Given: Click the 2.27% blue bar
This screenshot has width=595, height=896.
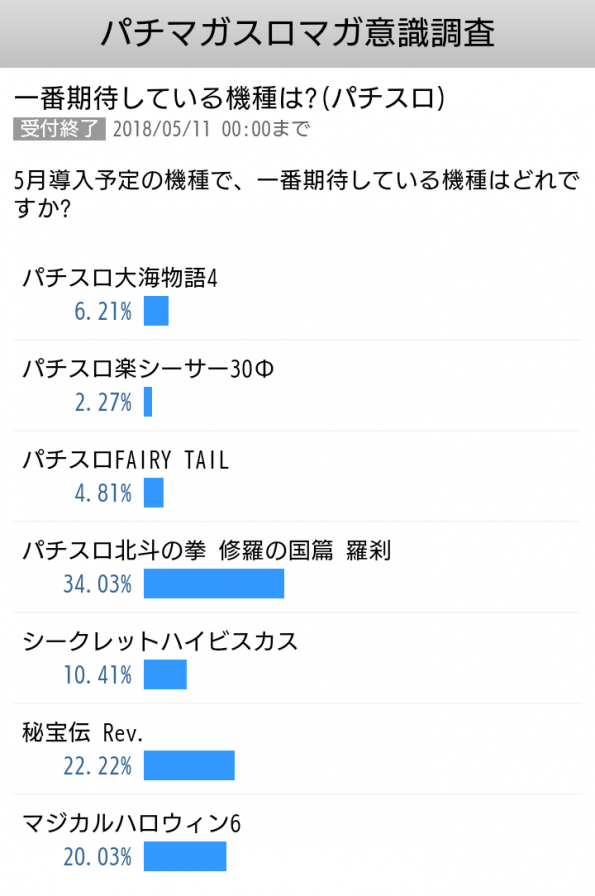Looking at the screenshot, I should [148, 402].
